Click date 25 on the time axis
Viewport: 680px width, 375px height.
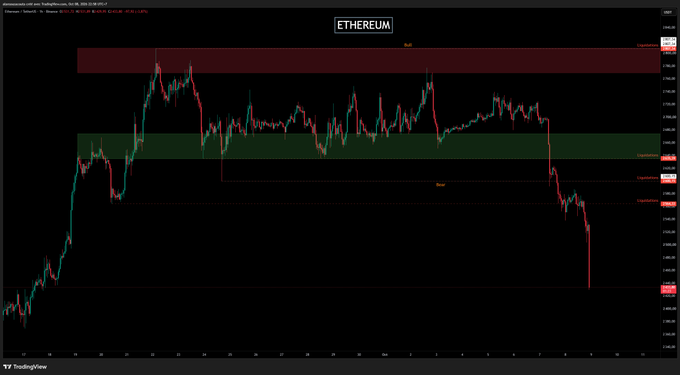(230, 355)
